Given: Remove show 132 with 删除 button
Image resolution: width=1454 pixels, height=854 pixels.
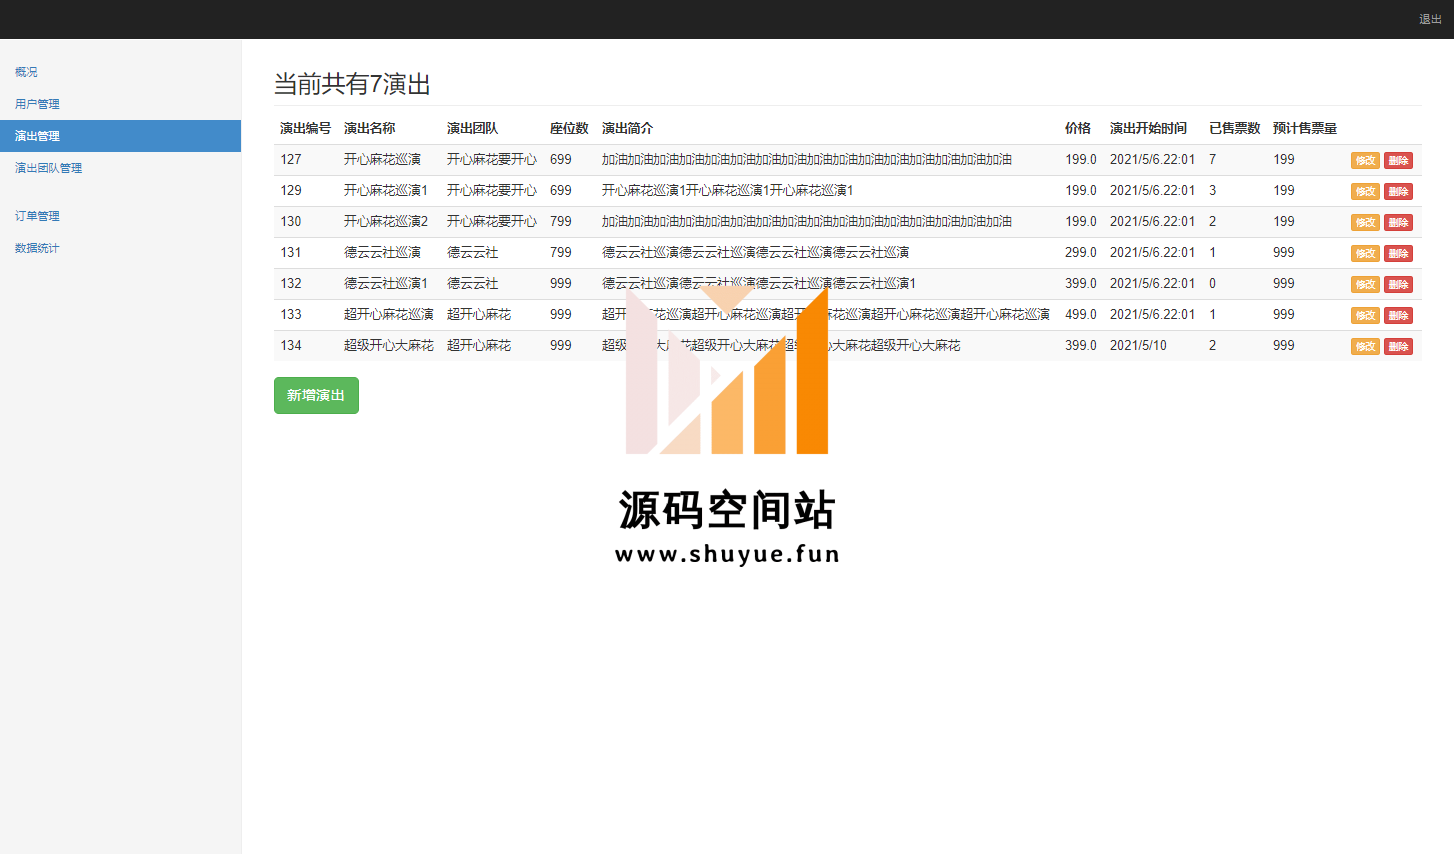Looking at the screenshot, I should pyautogui.click(x=1398, y=284).
